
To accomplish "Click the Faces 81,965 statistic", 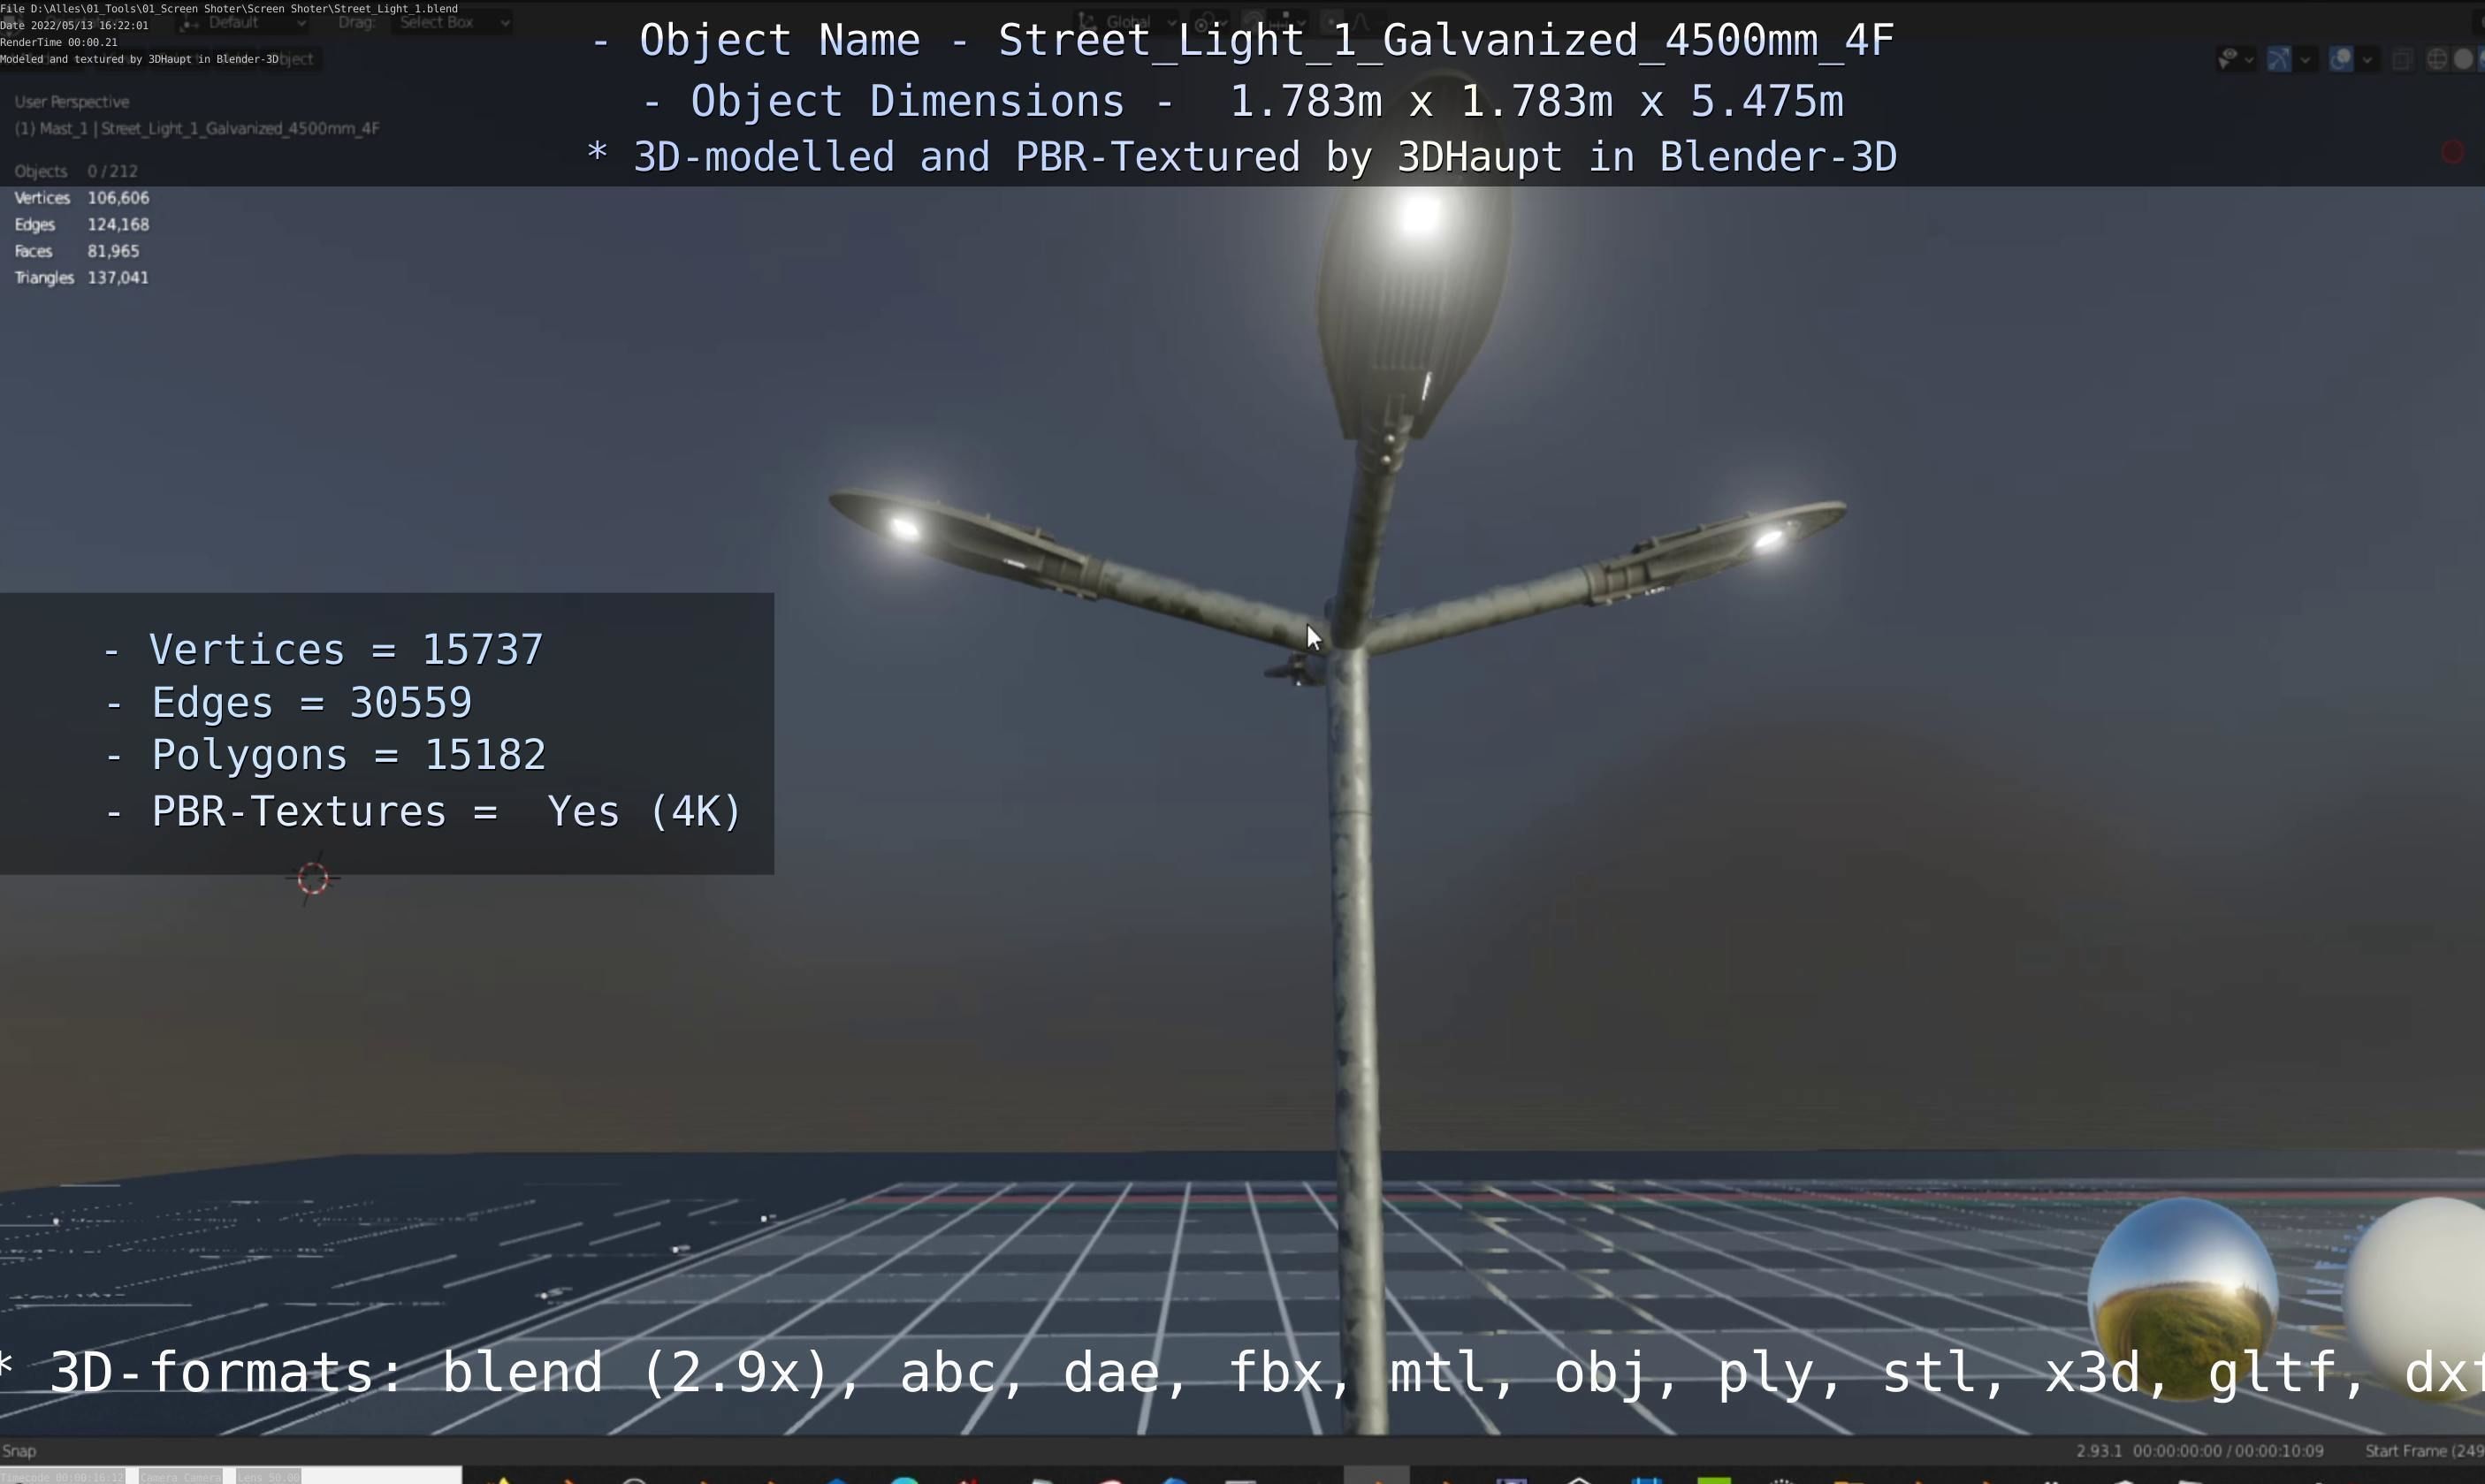I will pyautogui.click(x=77, y=251).
